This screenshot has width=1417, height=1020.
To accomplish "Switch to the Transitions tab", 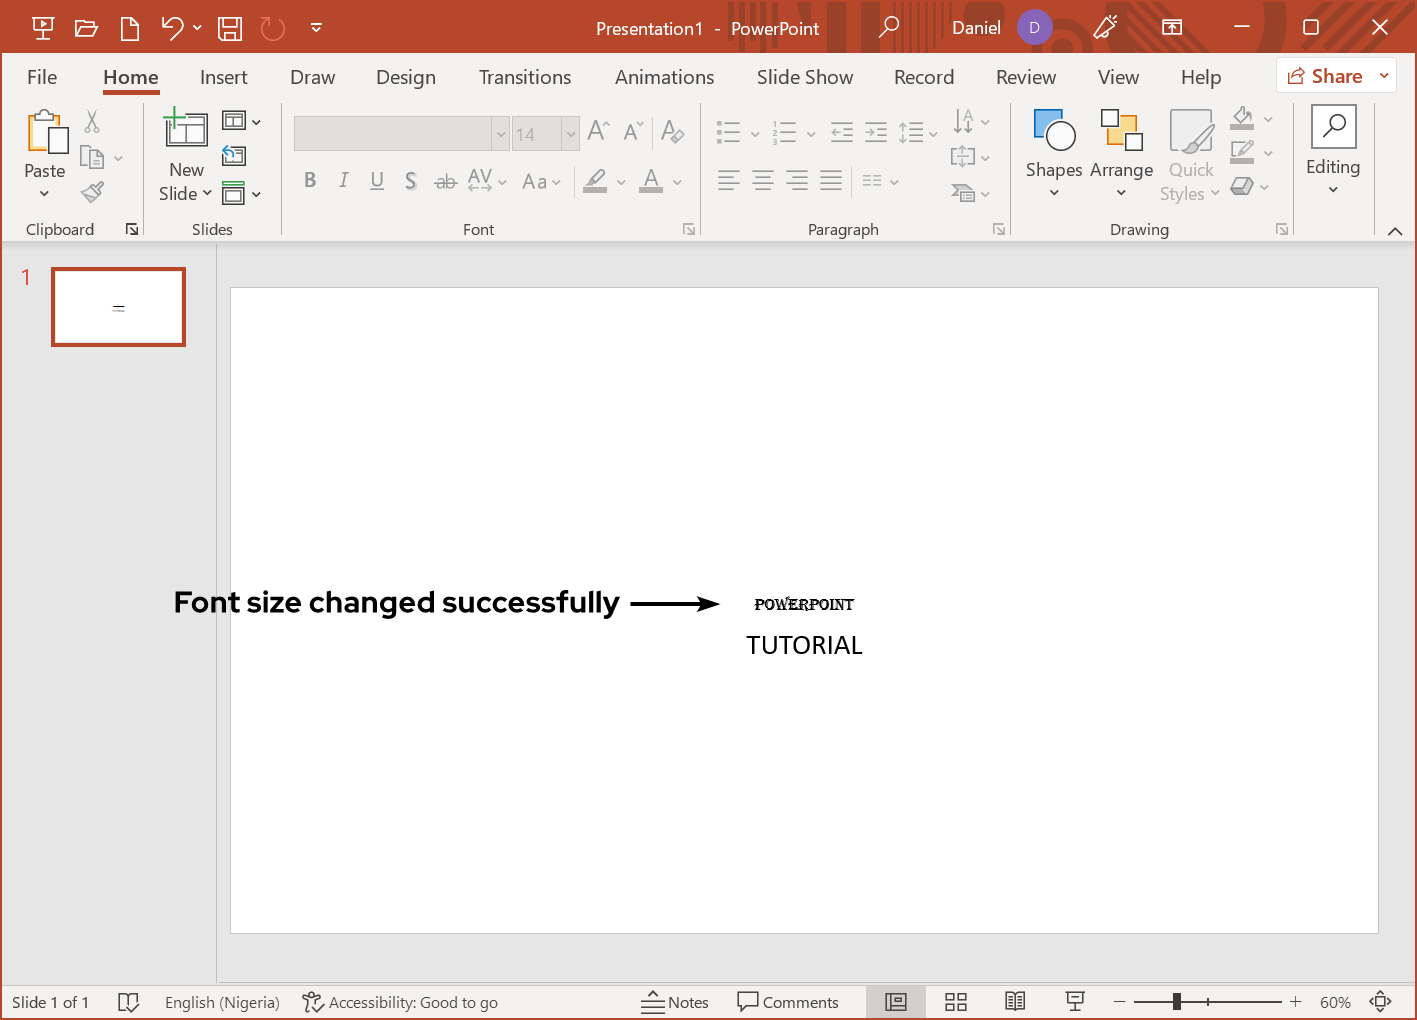I will coord(525,77).
